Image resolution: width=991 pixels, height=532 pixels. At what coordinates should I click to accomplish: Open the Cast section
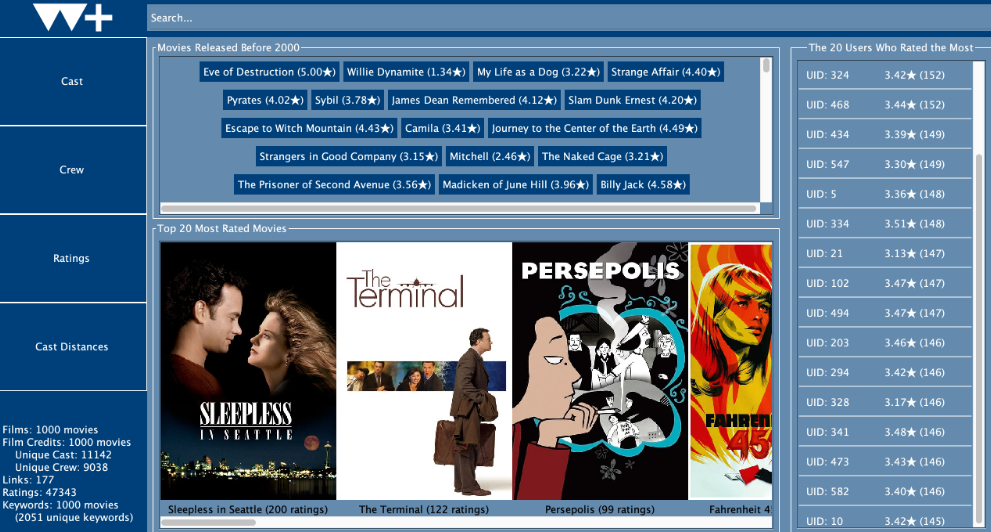tap(73, 82)
